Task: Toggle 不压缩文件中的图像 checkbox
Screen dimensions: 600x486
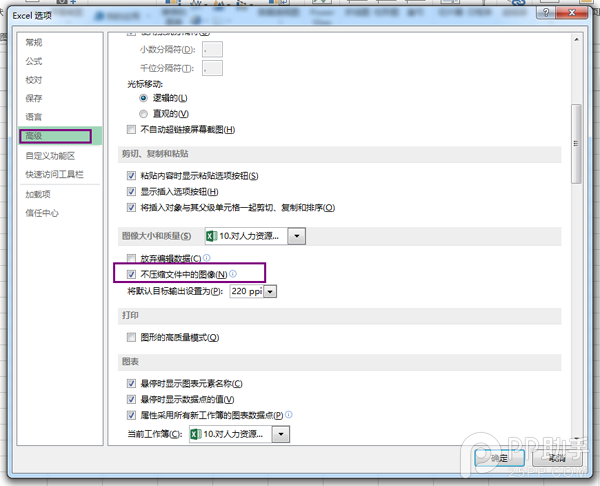Action: tap(131, 274)
